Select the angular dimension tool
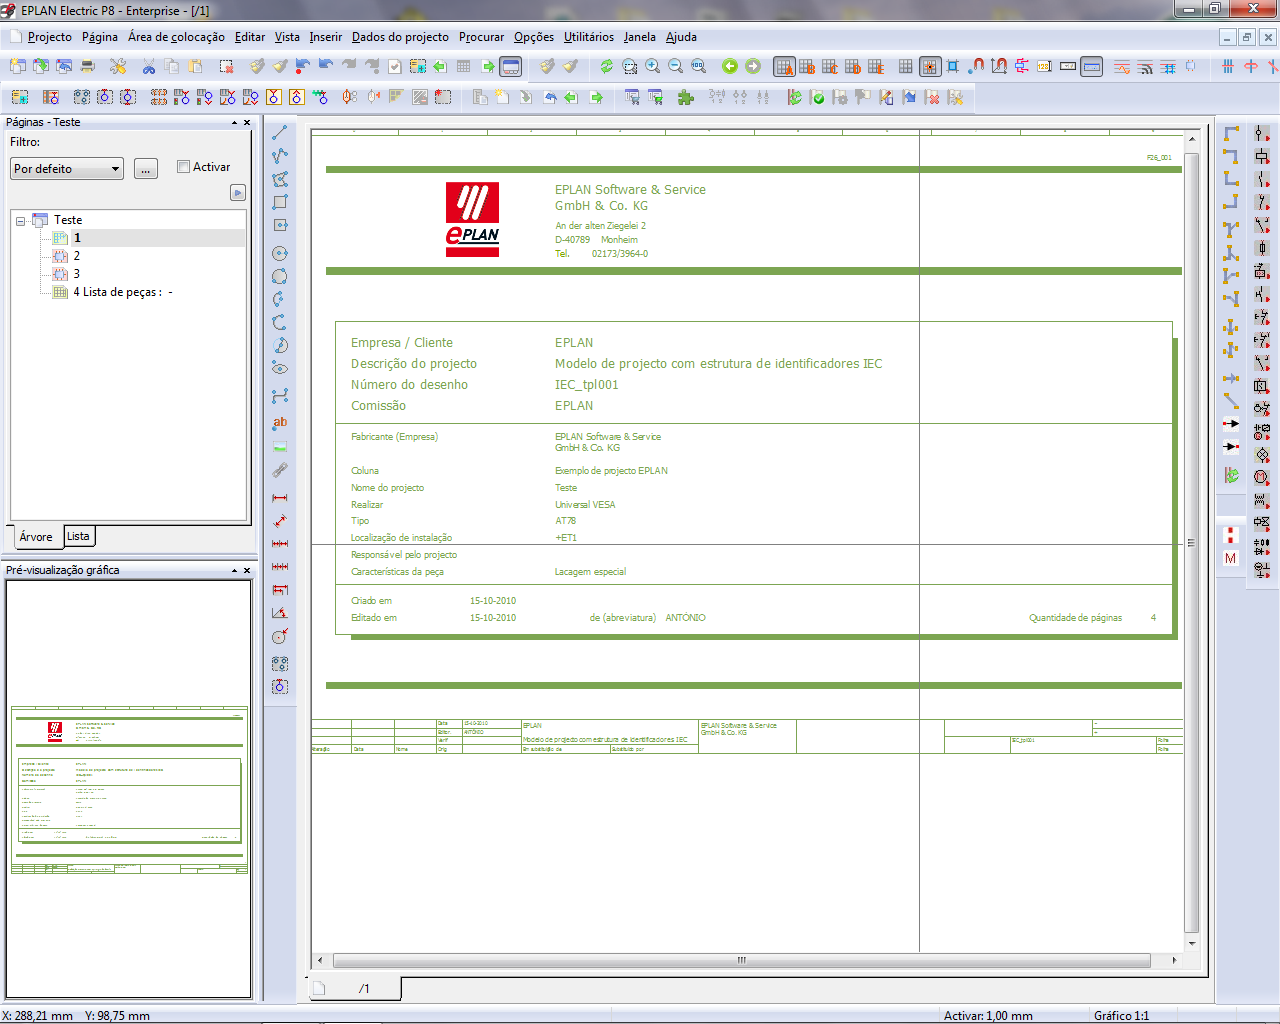Image resolution: width=1280 pixels, height=1024 pixels. [280, 613]
